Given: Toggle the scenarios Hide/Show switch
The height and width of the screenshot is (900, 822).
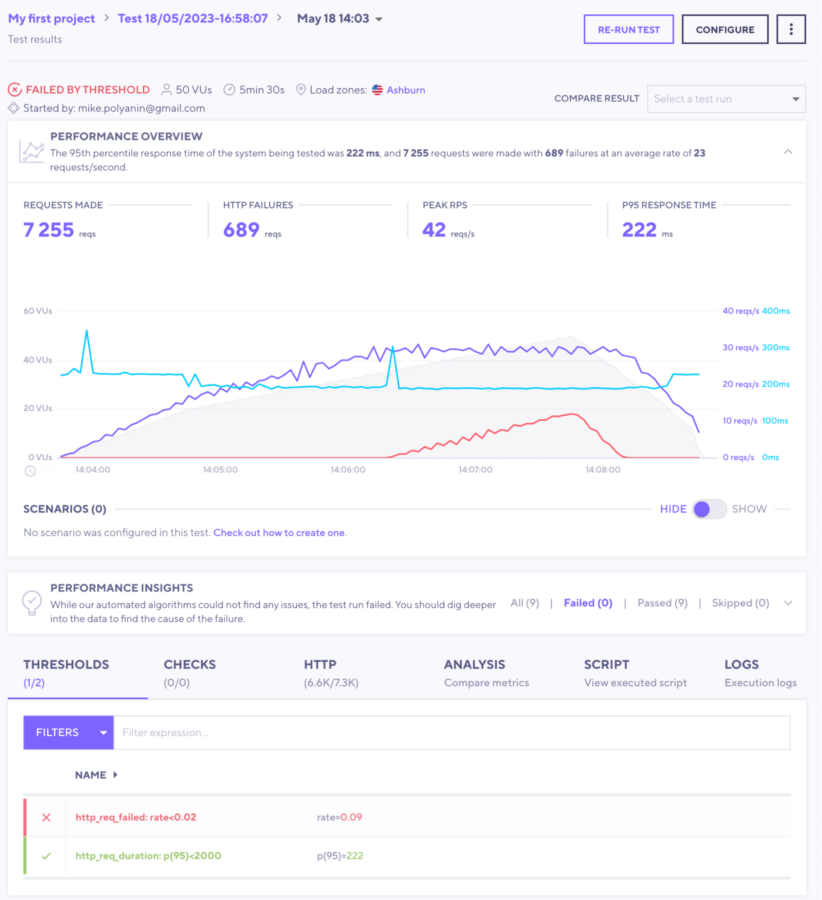Looking at the screenshot, I should 709,509.
